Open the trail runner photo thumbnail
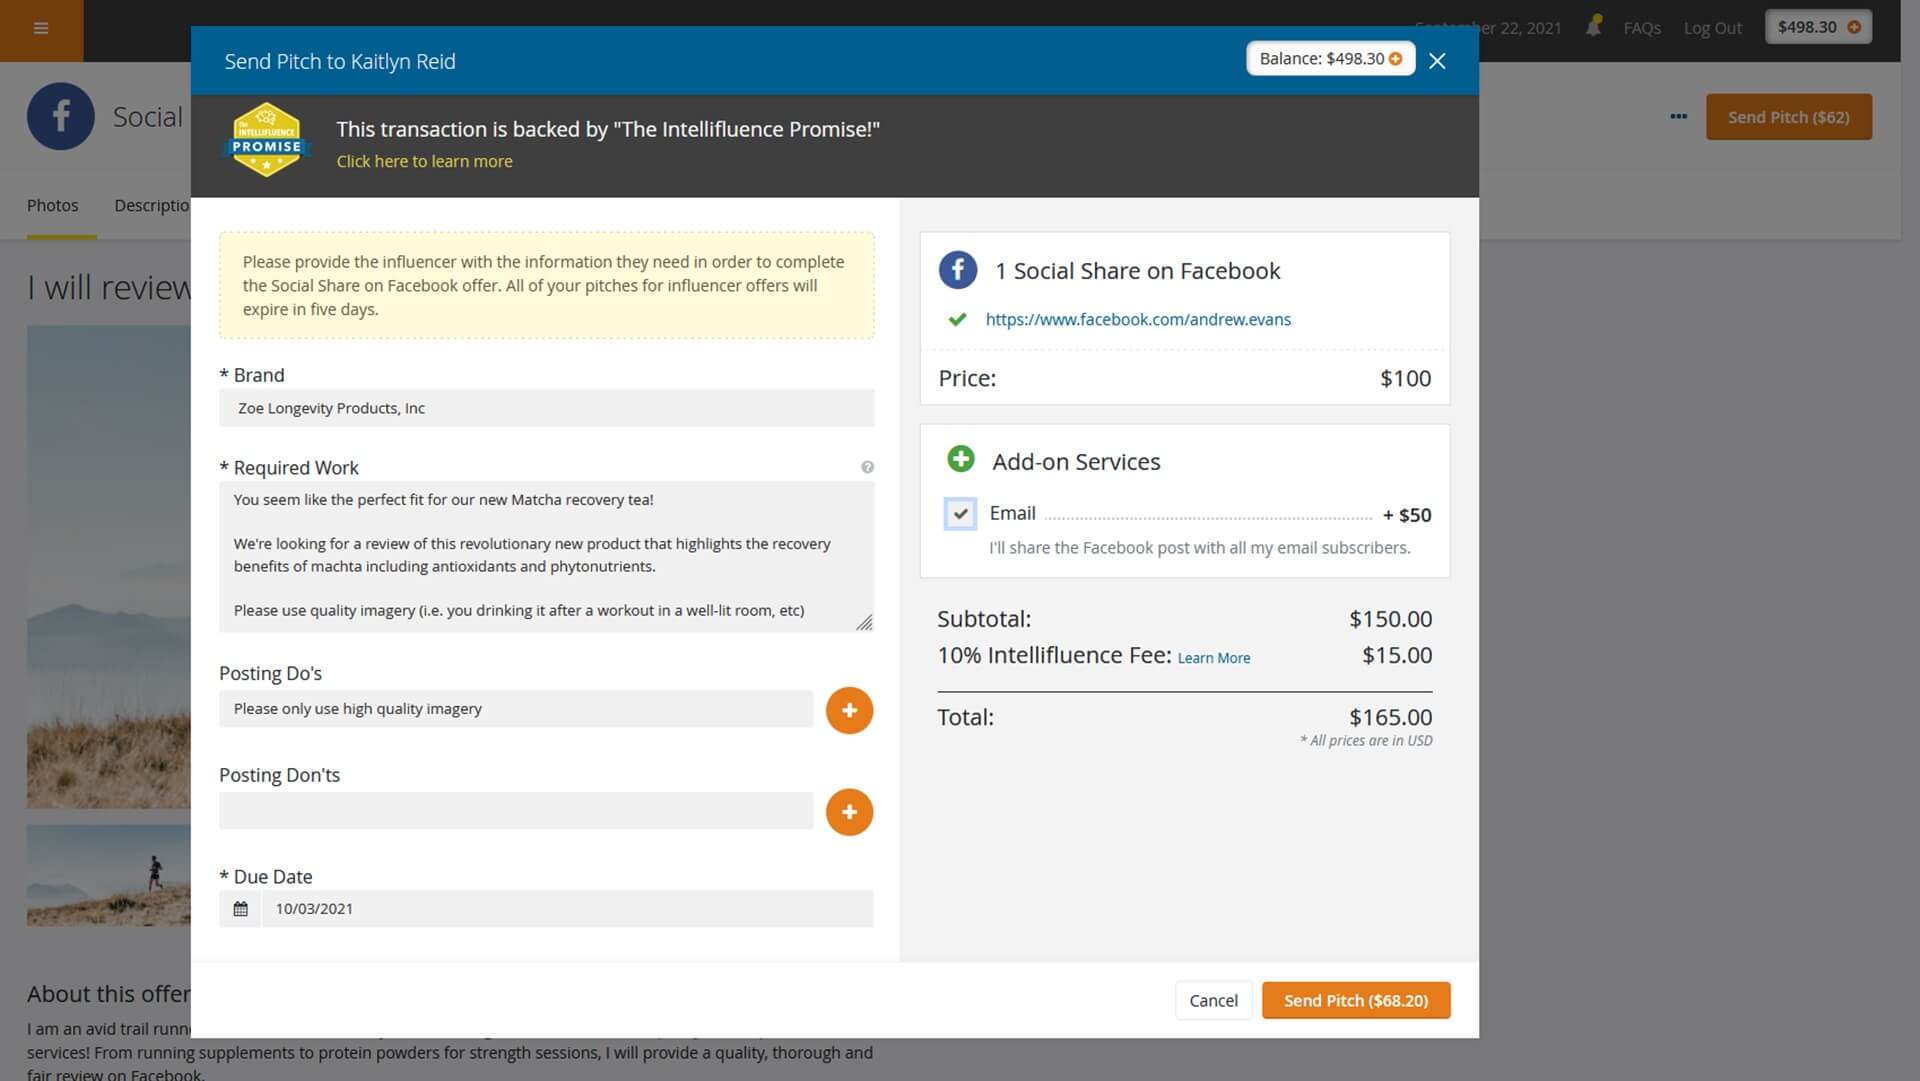Image resolution: width=1920 pixels, height=1081 pixels. 108,875
